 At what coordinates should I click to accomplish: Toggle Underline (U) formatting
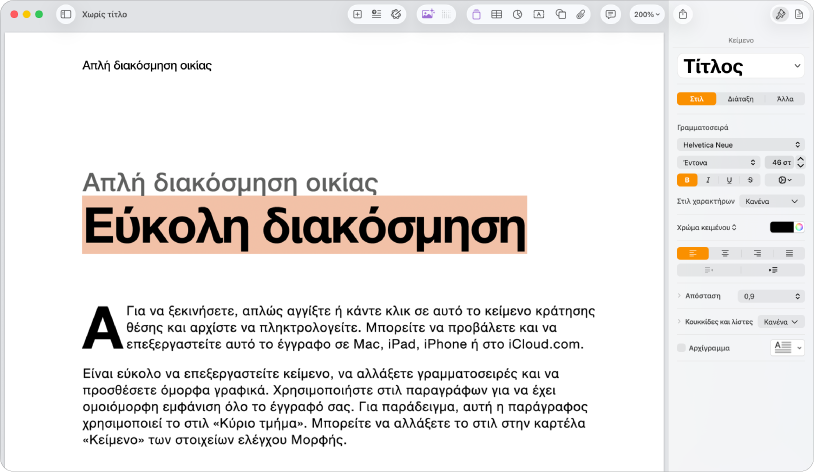click(x=729, y=180)
